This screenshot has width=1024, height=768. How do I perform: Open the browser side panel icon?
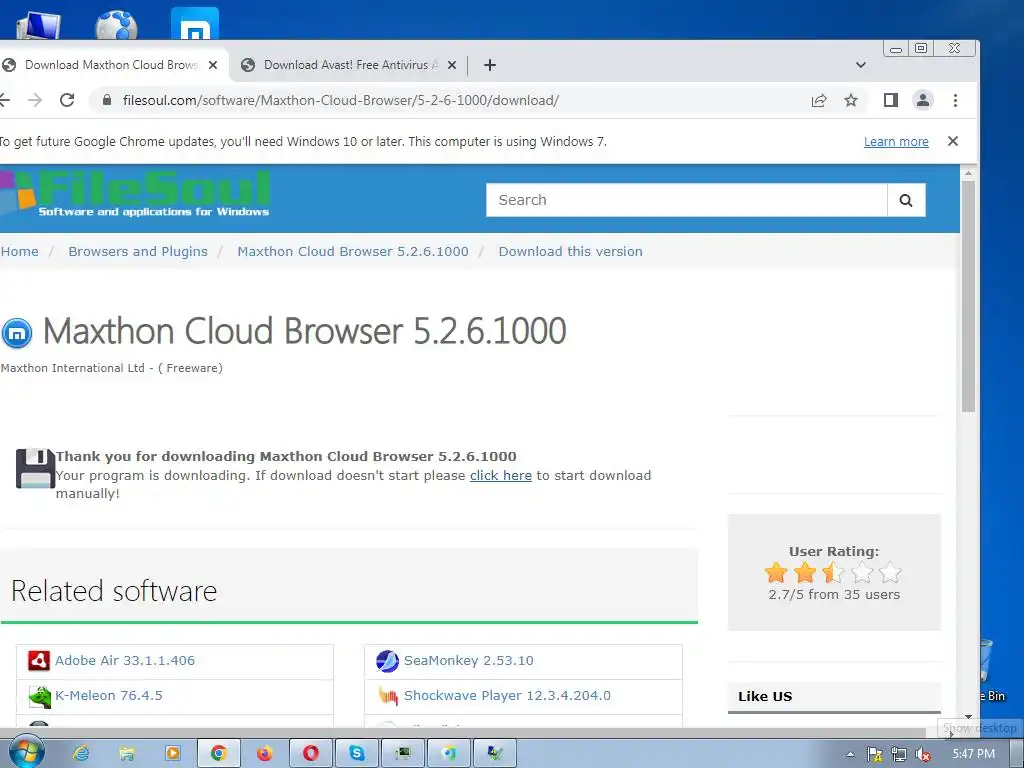891,100
